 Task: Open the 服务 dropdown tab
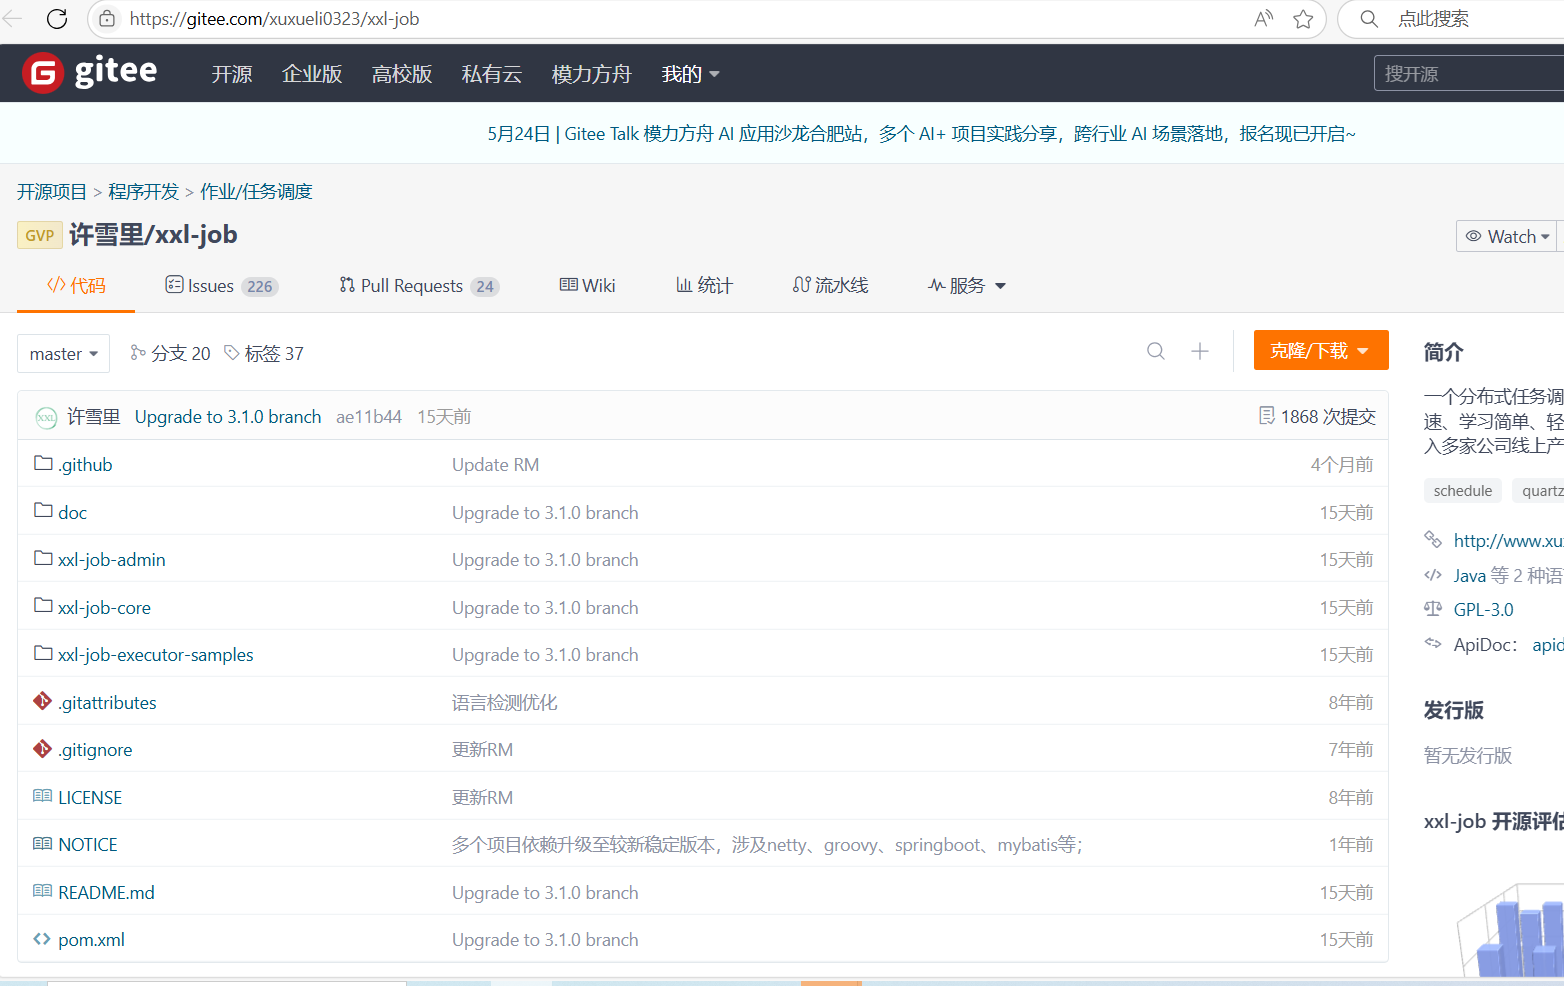[x=966, y=286]
